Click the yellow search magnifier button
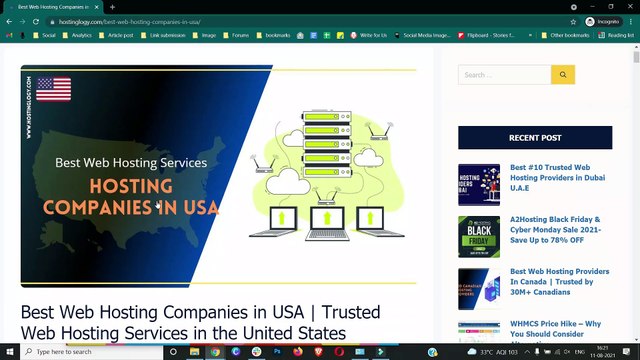The width and height of the screenshot is (640, 360). pyautogui.click(x=563, y=75)
